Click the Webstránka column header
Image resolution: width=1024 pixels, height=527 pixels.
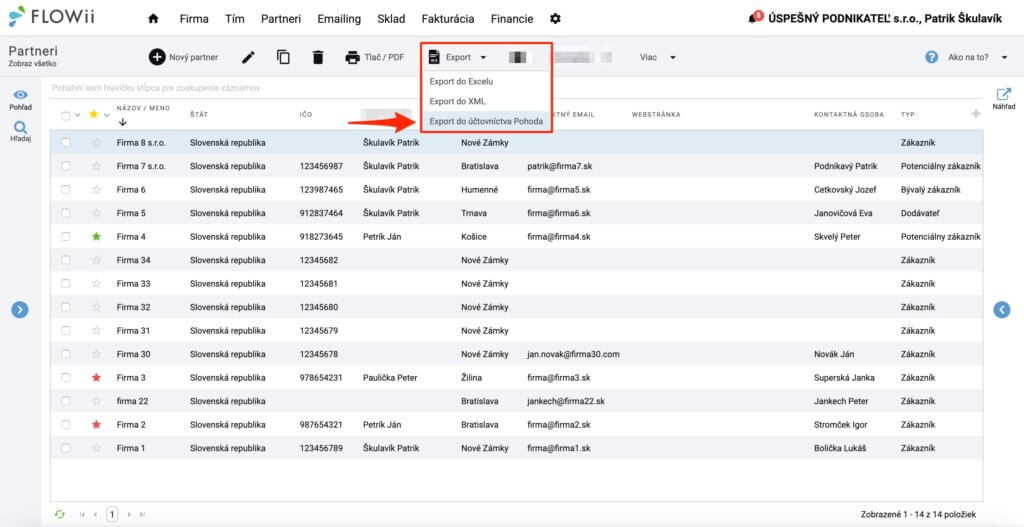coord(656,115)
